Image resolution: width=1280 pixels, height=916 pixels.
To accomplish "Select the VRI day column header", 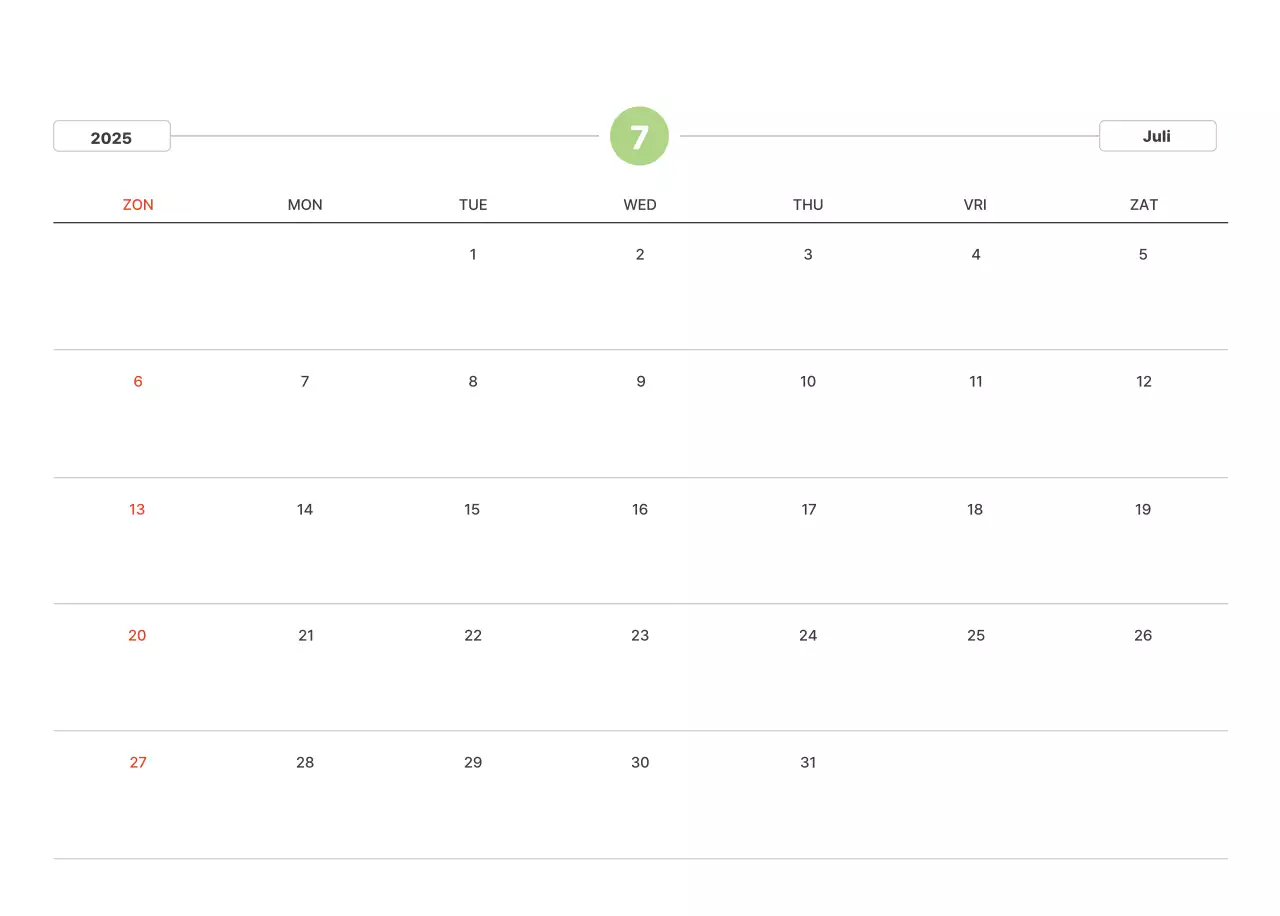I will coord(975,205).
